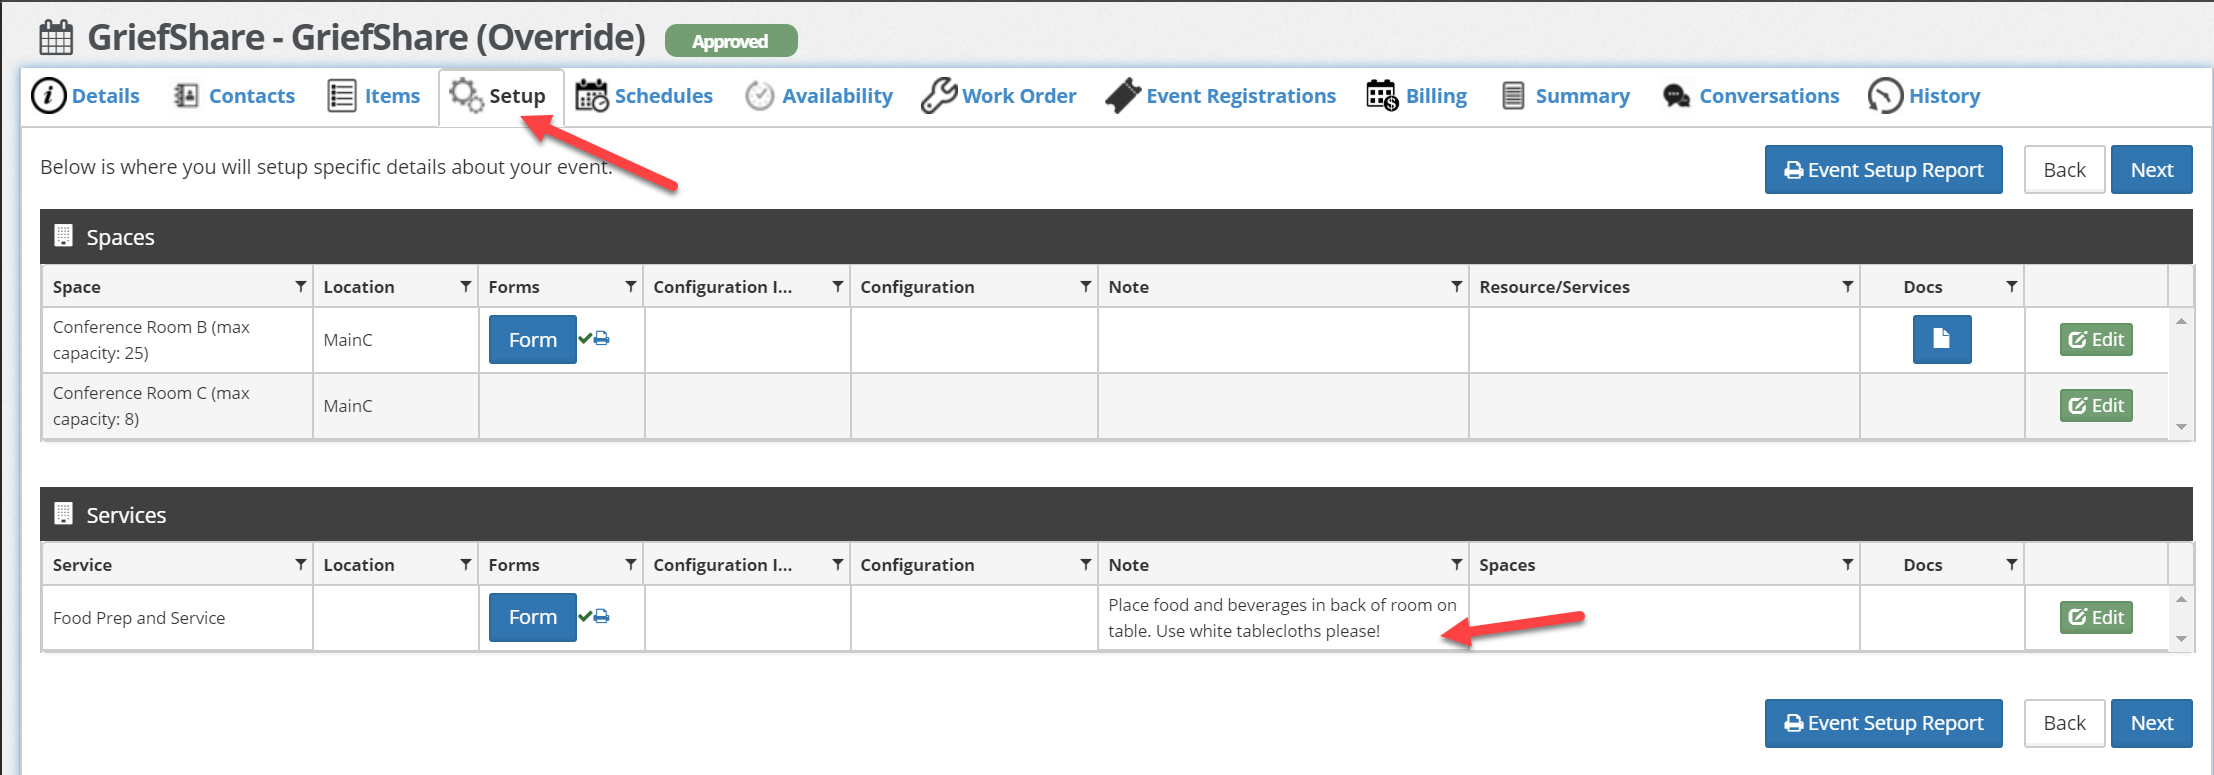Filter the Spaces table Location column
2214x775 pixels.
click(x=465, y=287)
